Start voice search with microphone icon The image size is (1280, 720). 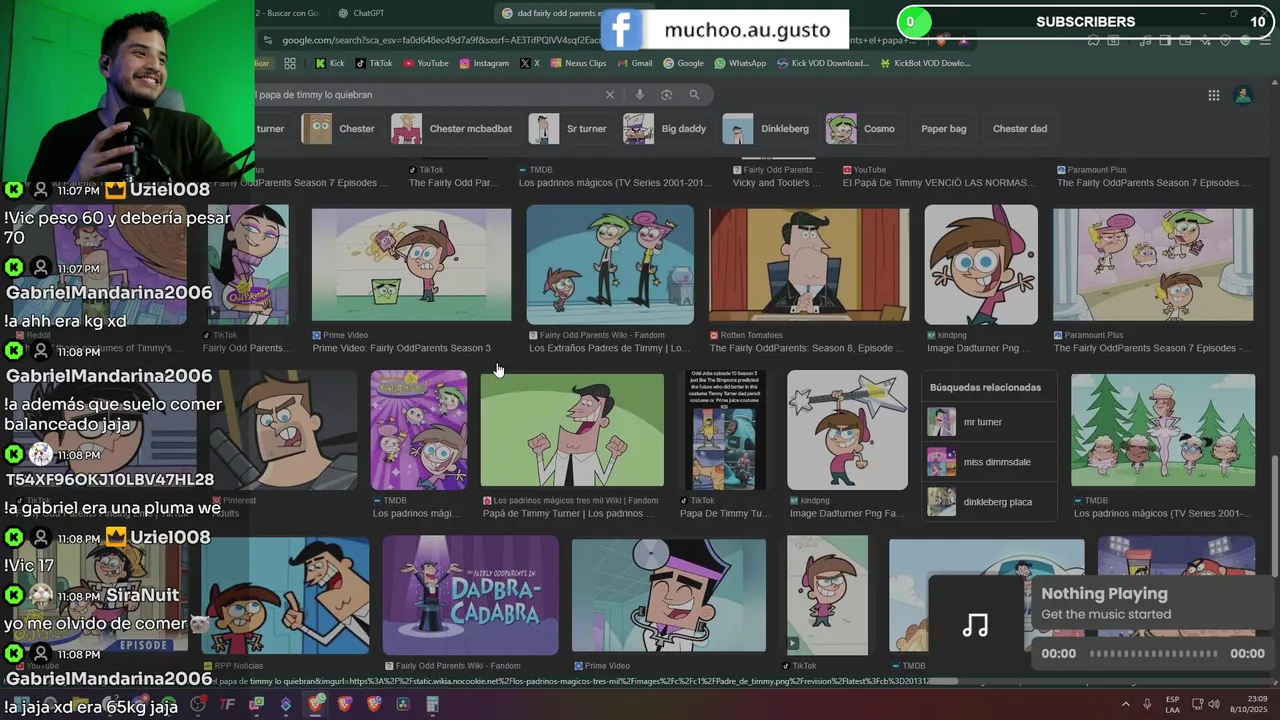(640, 95)
